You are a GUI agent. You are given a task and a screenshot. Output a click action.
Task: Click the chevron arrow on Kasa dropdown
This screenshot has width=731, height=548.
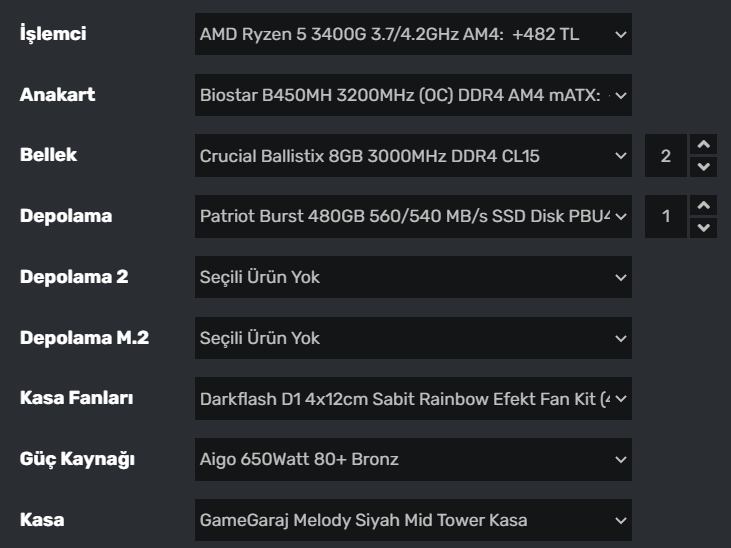(621, 520)
